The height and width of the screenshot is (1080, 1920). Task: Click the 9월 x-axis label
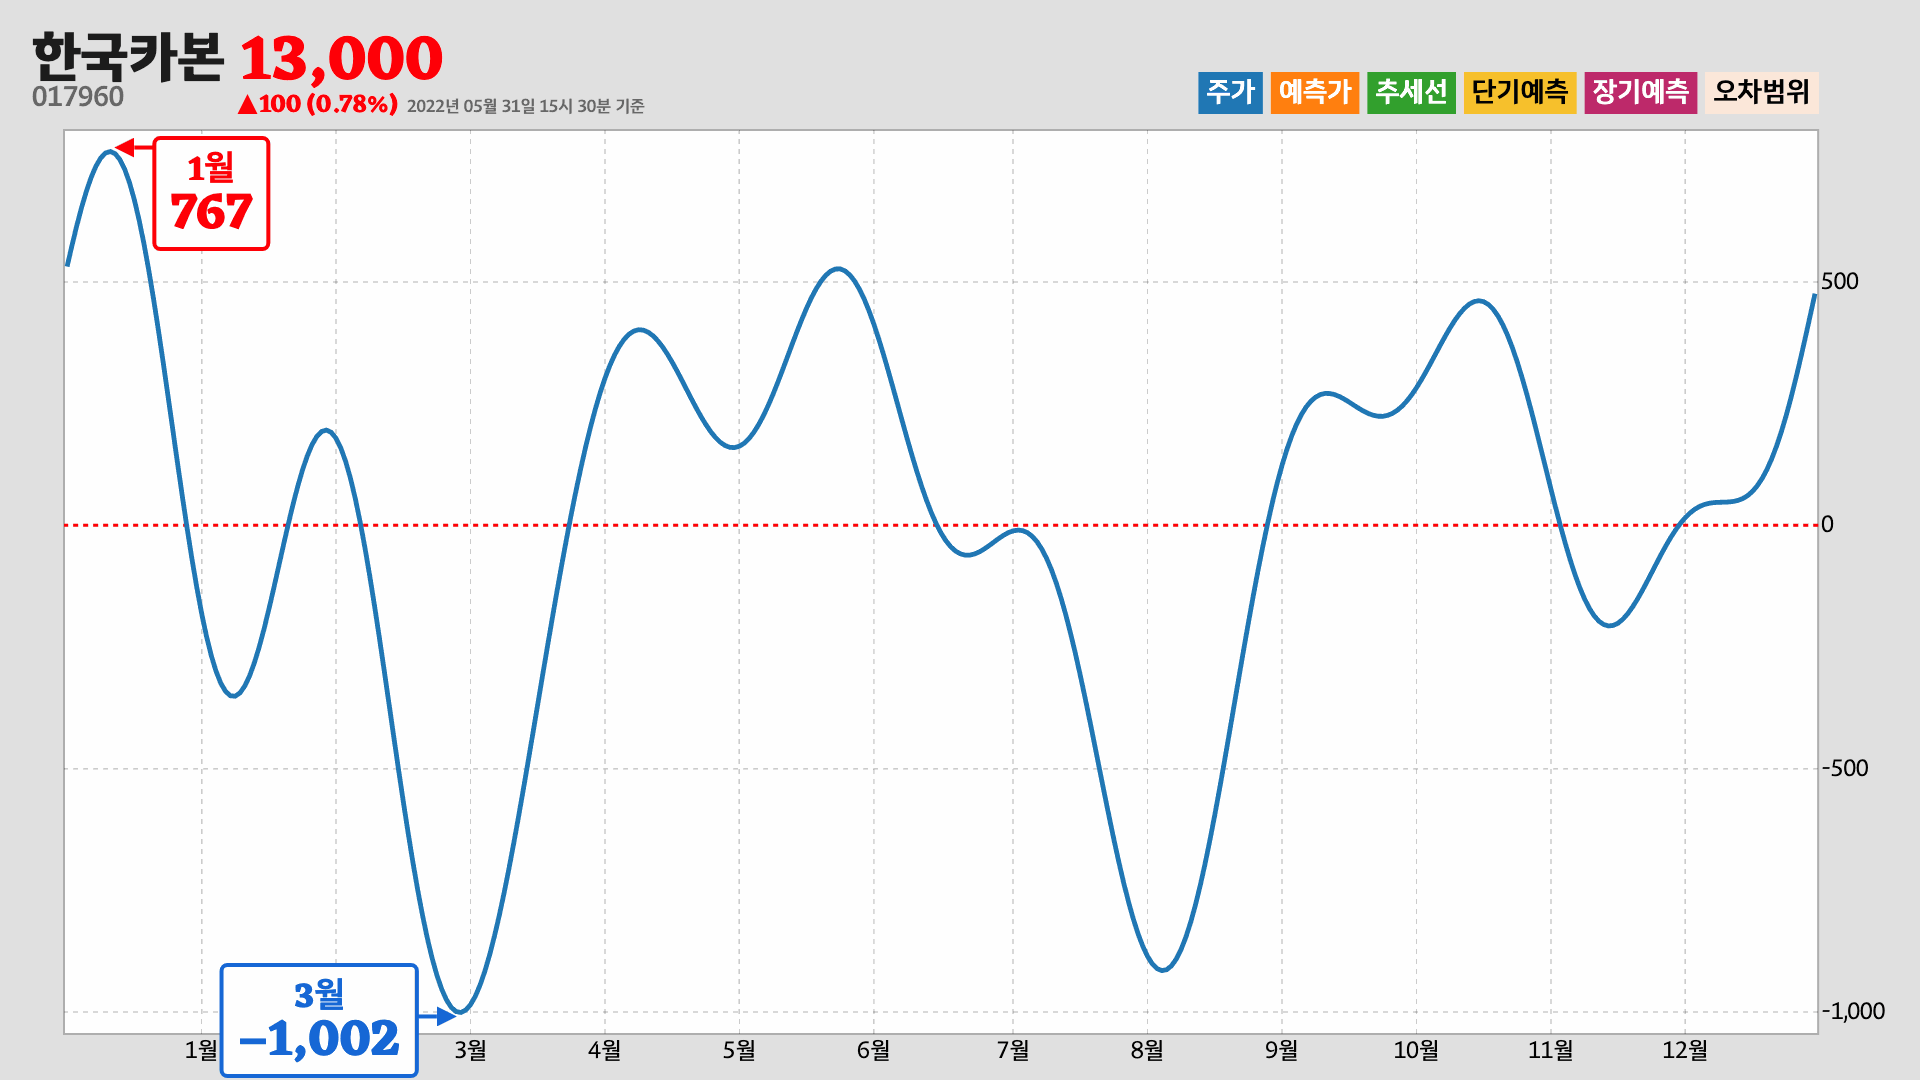tap(1281, 1051)
